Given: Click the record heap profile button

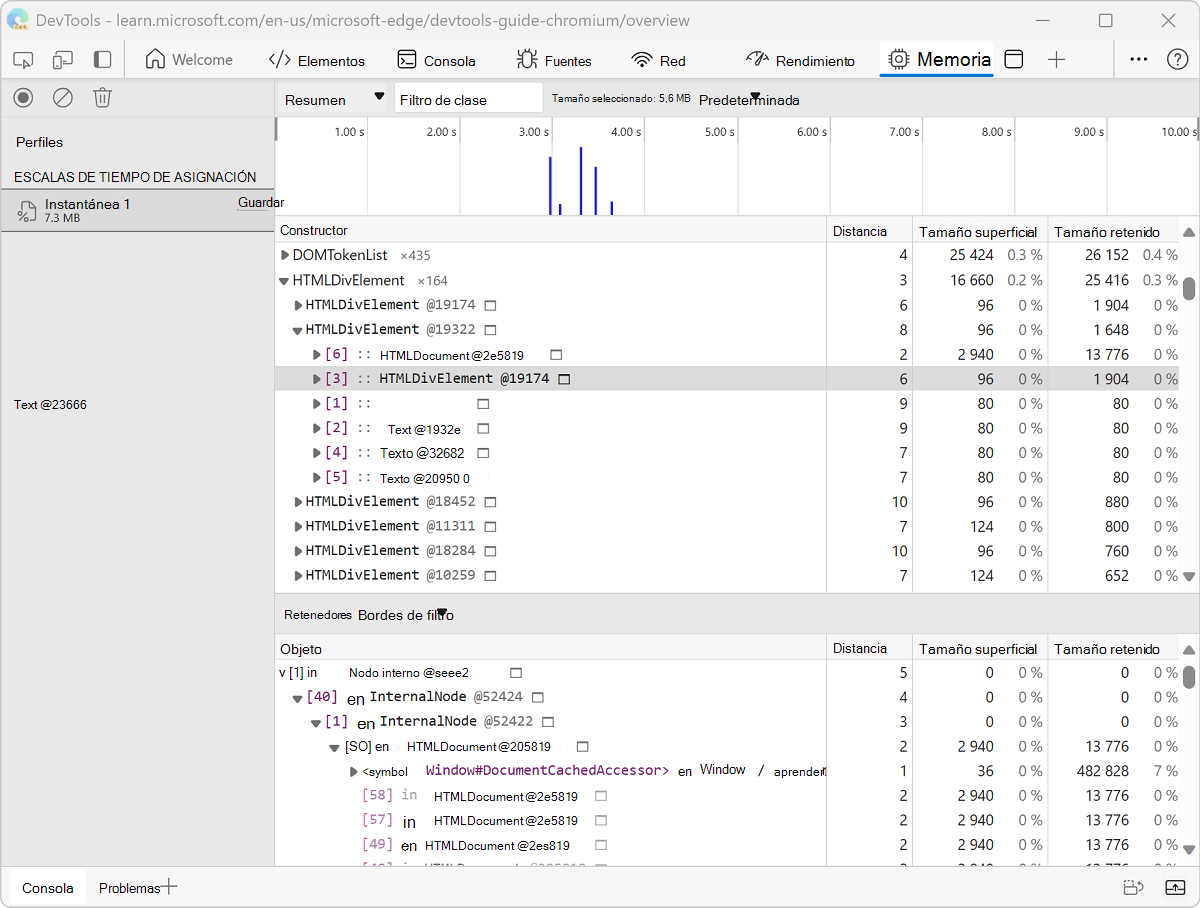Looking at the screenshot, I should pos(24,97).
